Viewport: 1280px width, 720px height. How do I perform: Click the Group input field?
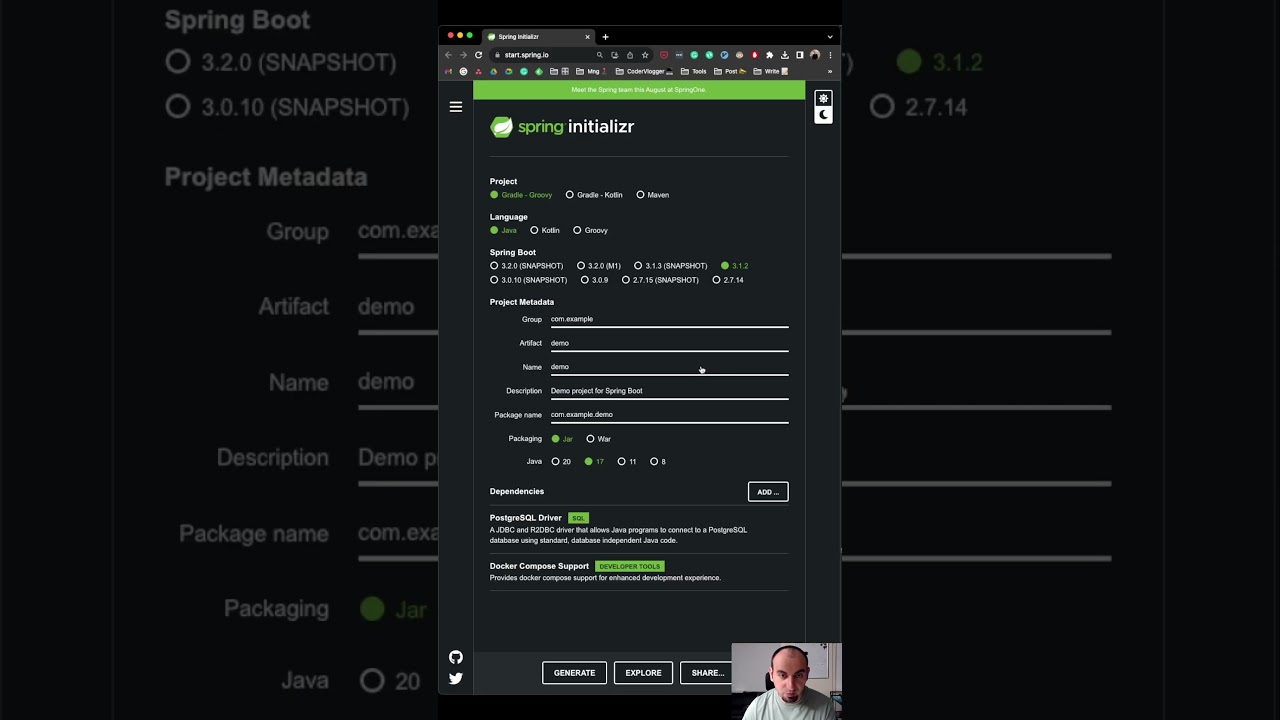click(x=669, y=319)
